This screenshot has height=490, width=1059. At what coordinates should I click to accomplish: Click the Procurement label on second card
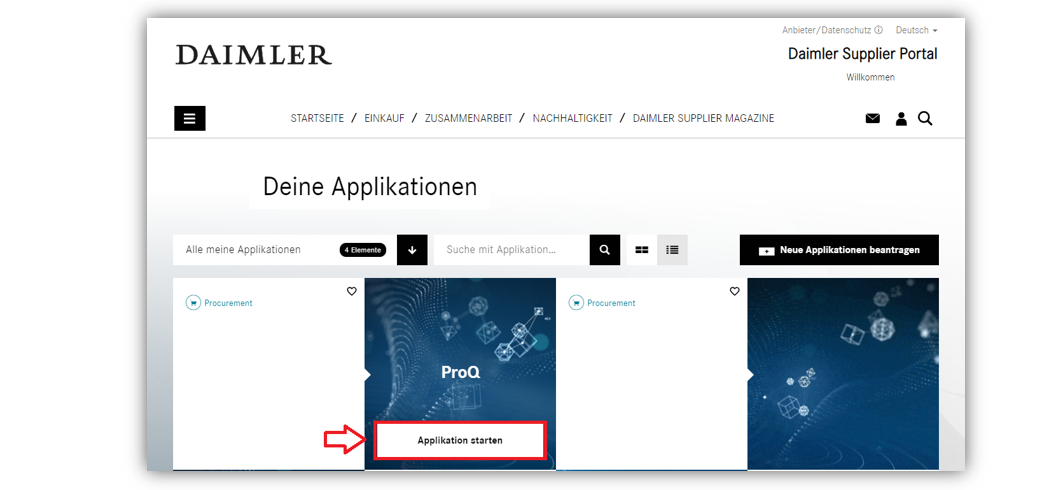point(611,303)
